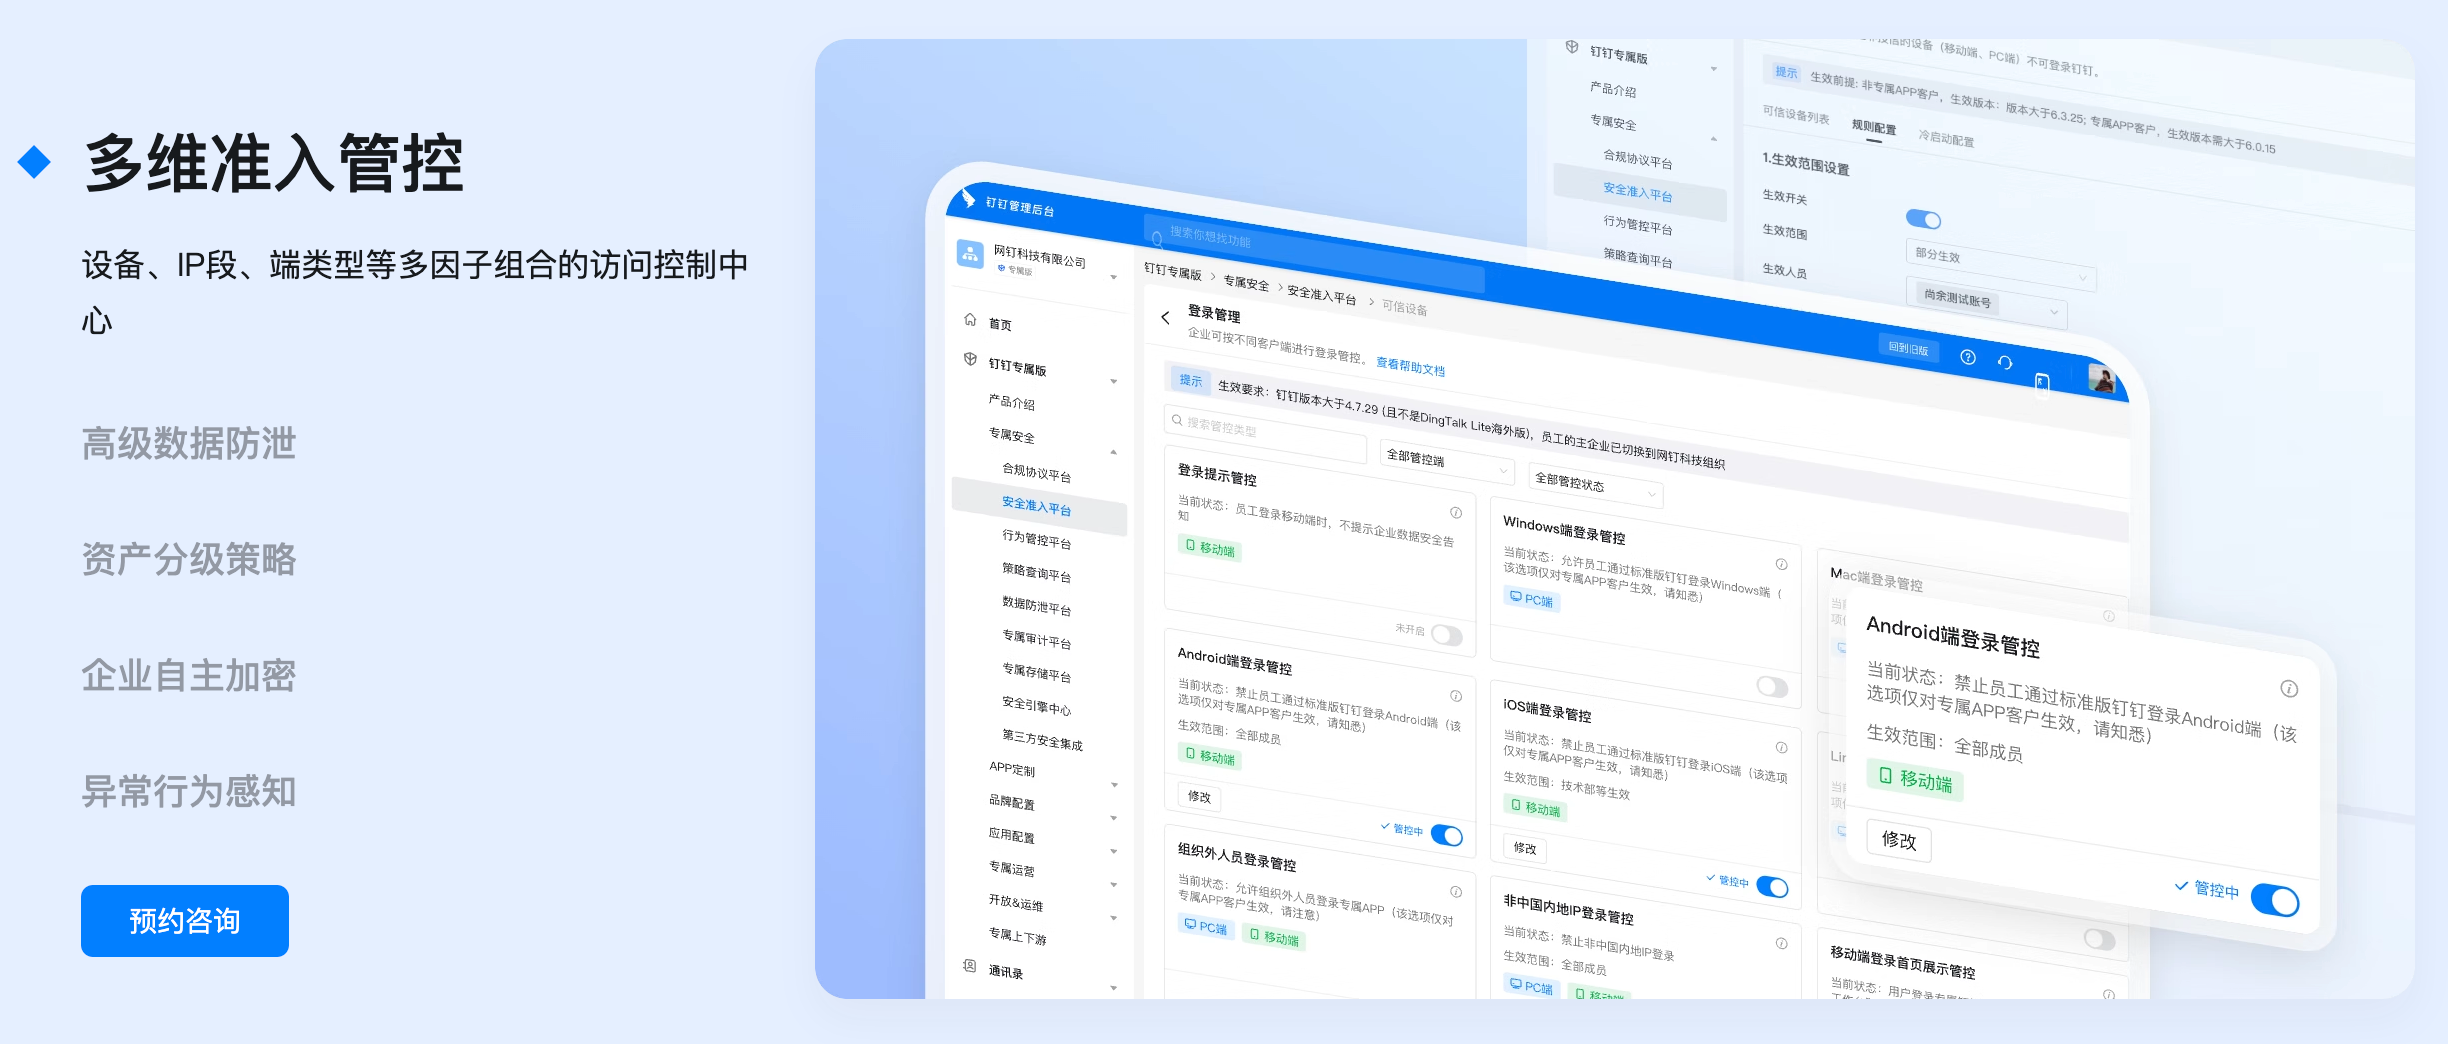Open the 尚余测试账号 dropdown in the background window
This screenshot has height=1044, width=2448.
(x=1988, y=304)
